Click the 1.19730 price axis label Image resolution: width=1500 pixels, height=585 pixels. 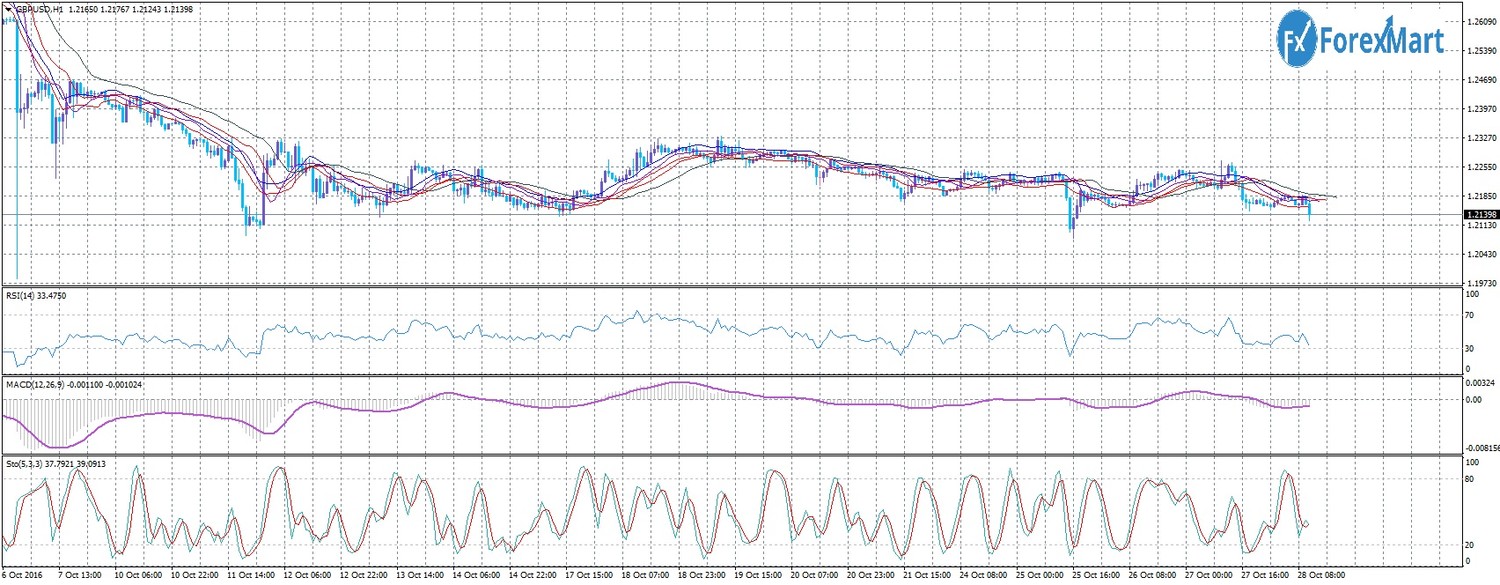pos(1478,284)
